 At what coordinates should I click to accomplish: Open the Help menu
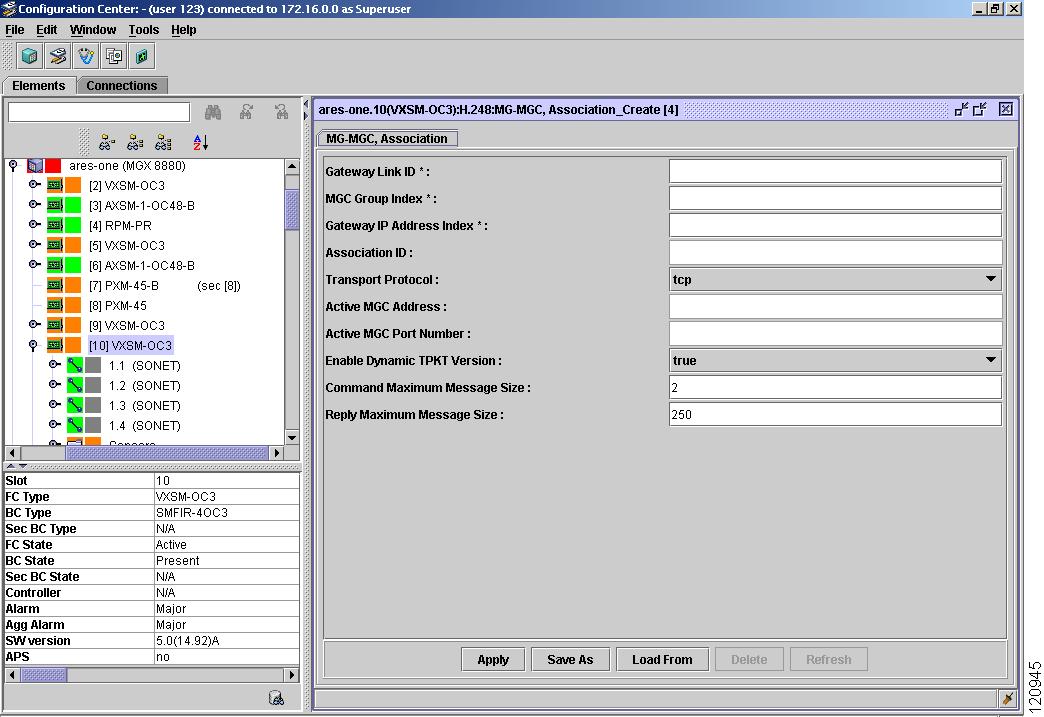click(184, 30)
